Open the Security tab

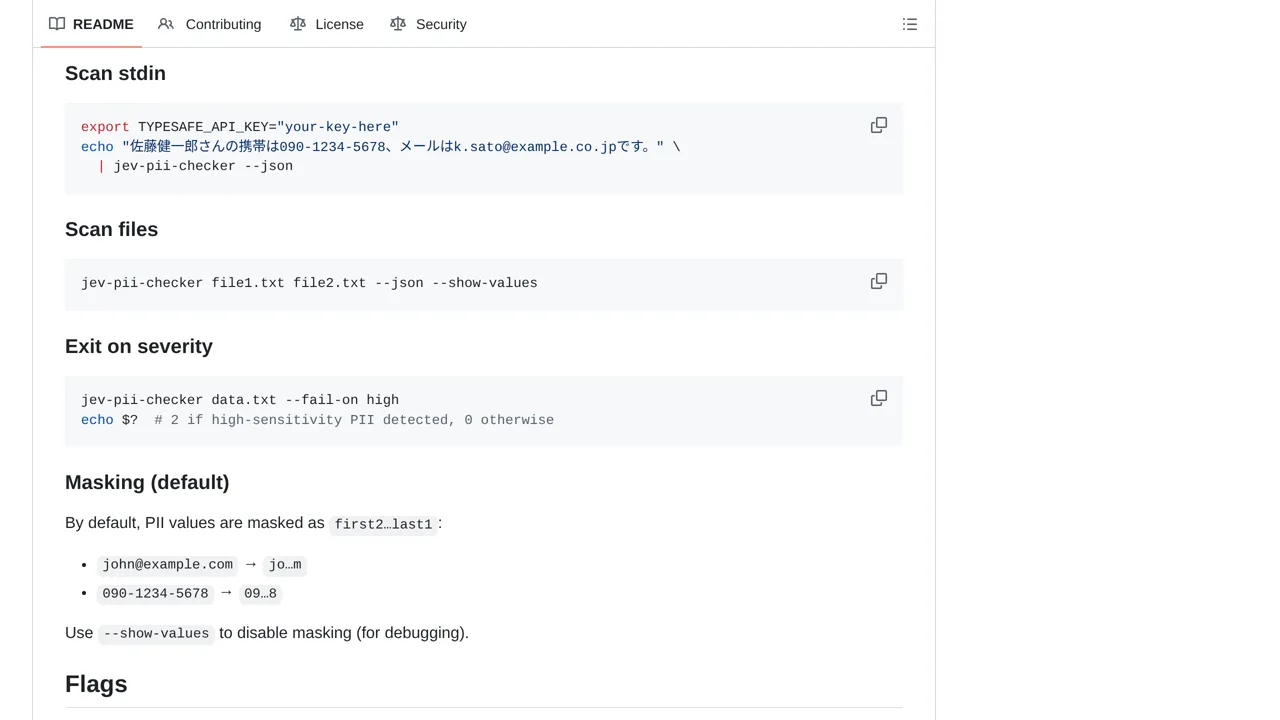(x=428, y=24)
